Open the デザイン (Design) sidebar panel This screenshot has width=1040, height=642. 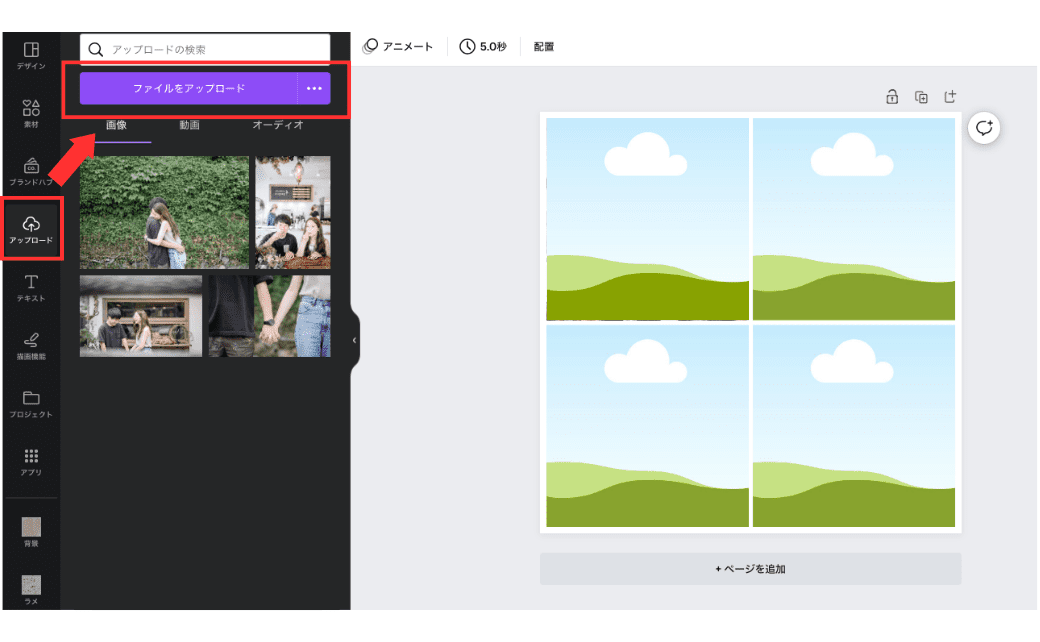tap(31, 55)
